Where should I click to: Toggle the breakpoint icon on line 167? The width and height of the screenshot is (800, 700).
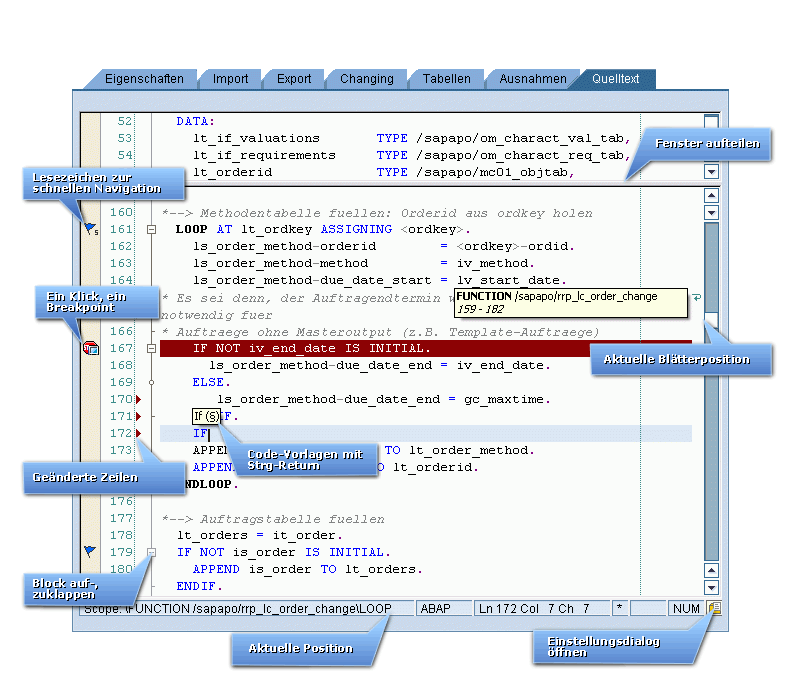pyautogui.click(x=91, y=348)
